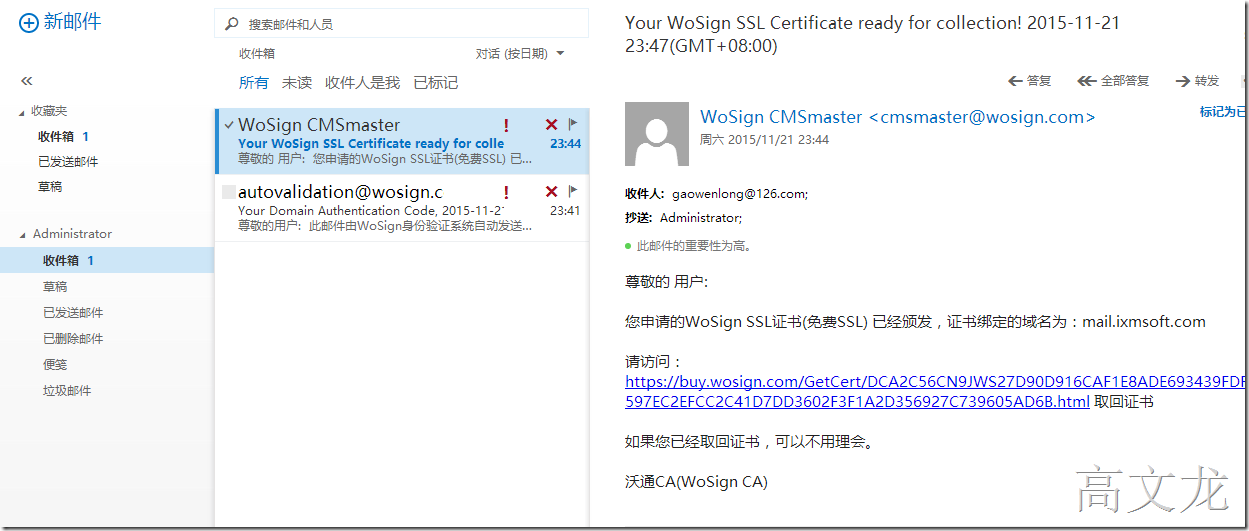This screenshot has width=1249, height=531.
Task: Open the buy.wosign.com GetCert link
Action: [935, 391]
